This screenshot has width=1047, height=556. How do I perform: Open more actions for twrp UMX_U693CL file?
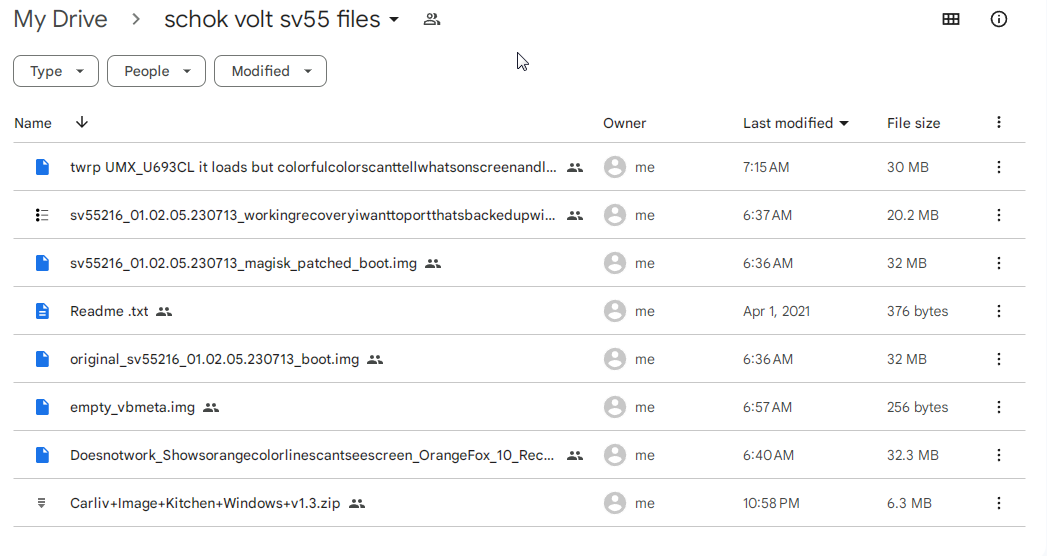999,167
